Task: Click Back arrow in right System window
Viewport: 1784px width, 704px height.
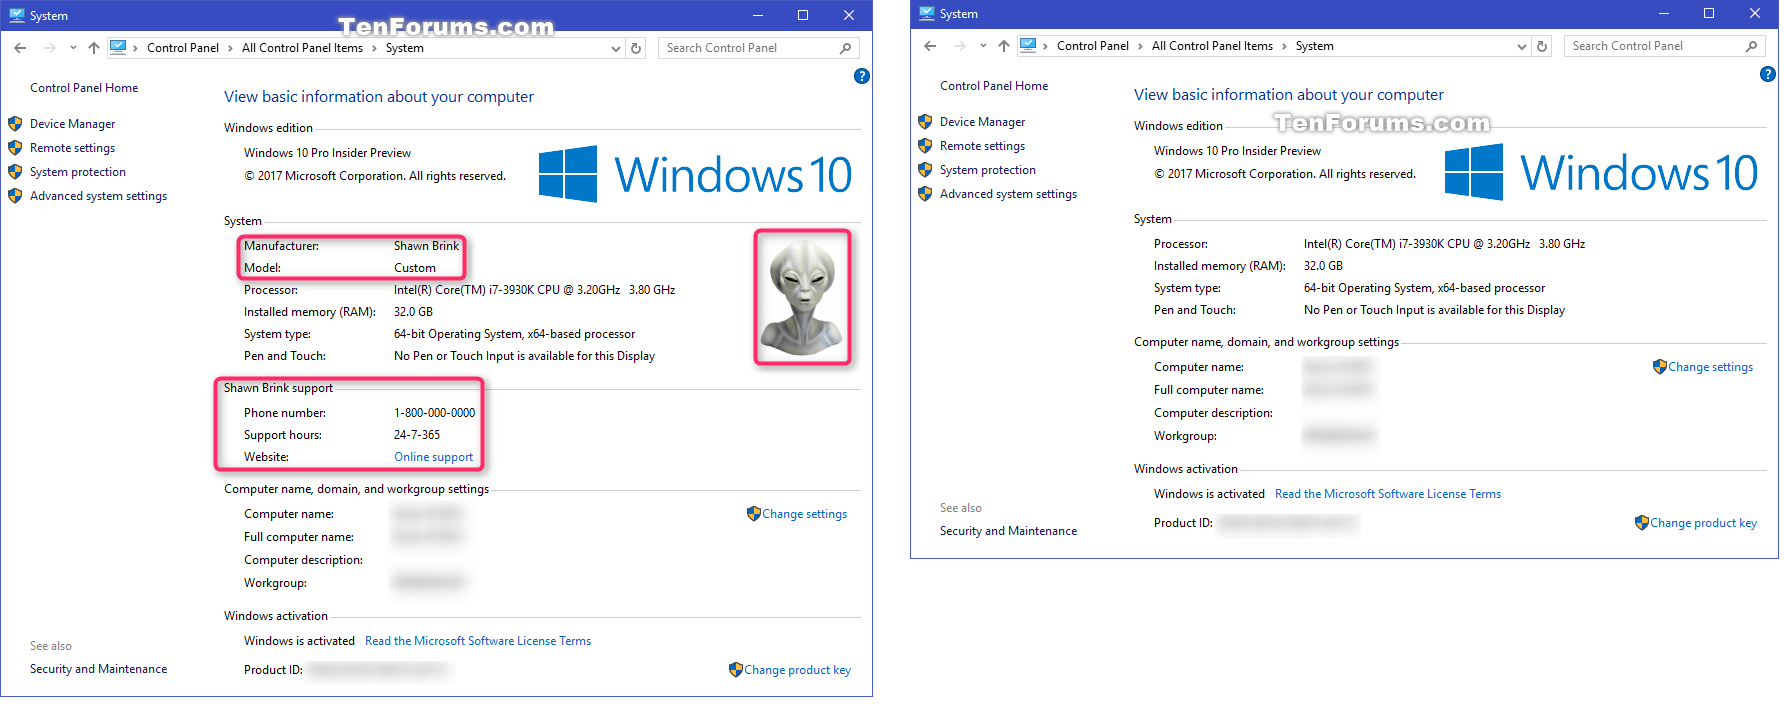Action: click(x=930, y=46)
